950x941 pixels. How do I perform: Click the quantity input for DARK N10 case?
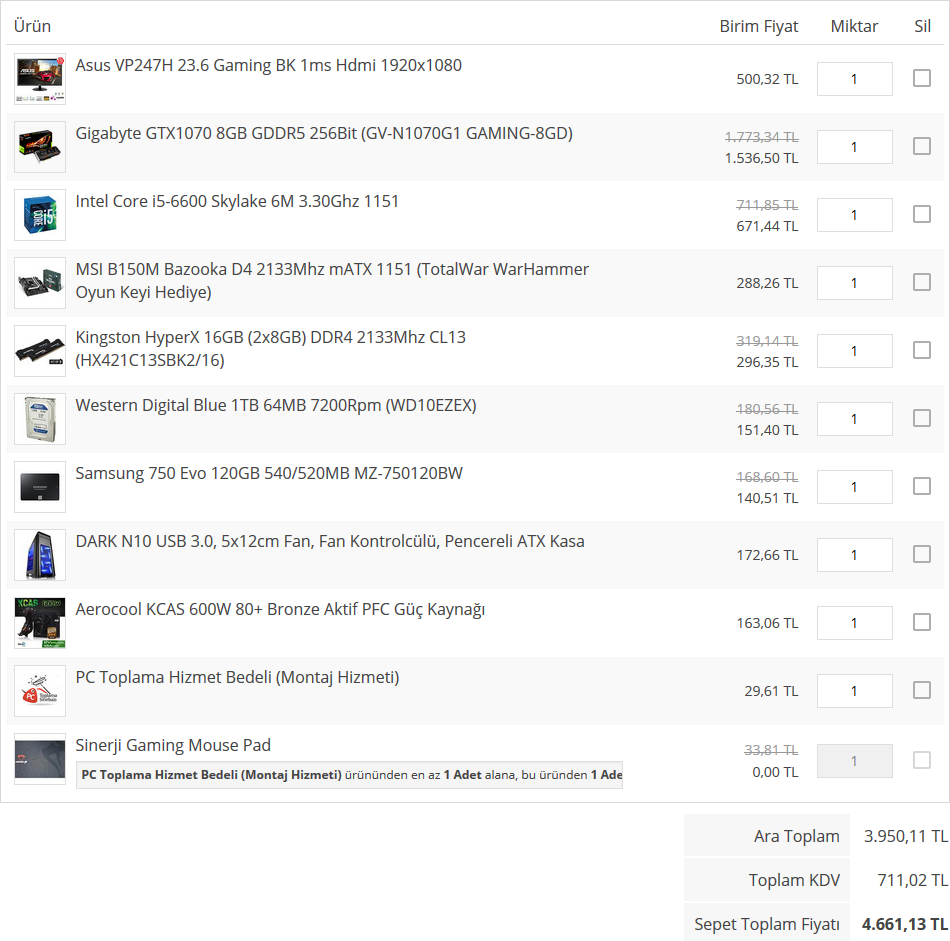(x=854, y=555)
